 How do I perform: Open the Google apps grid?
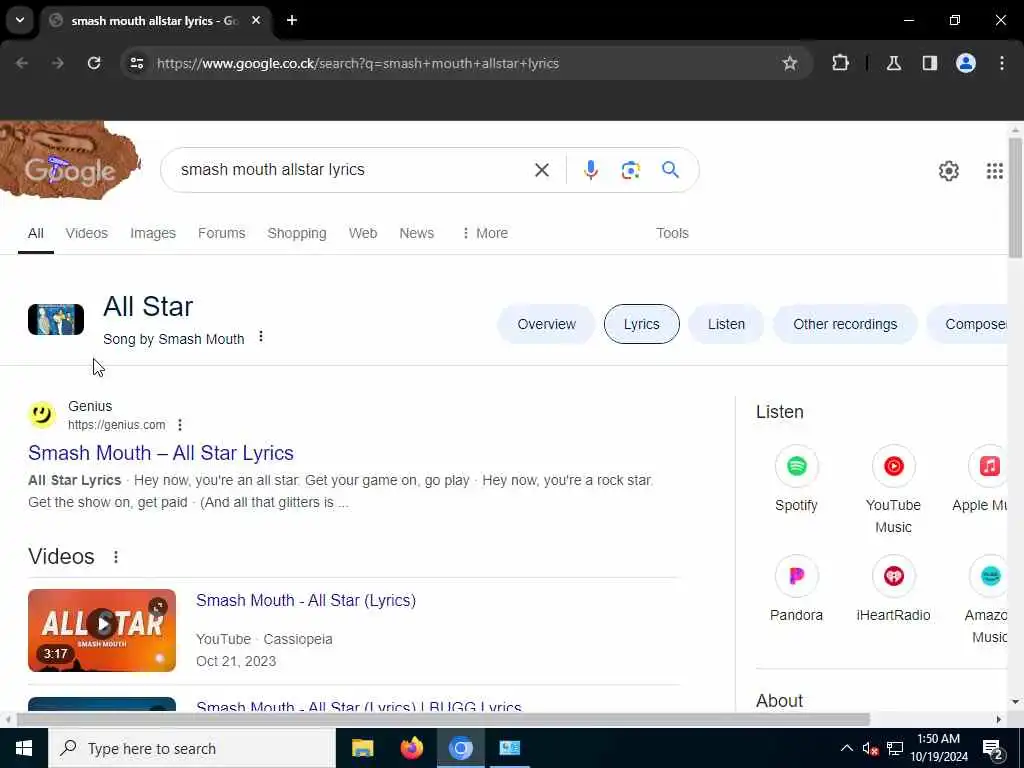(994, 171)
